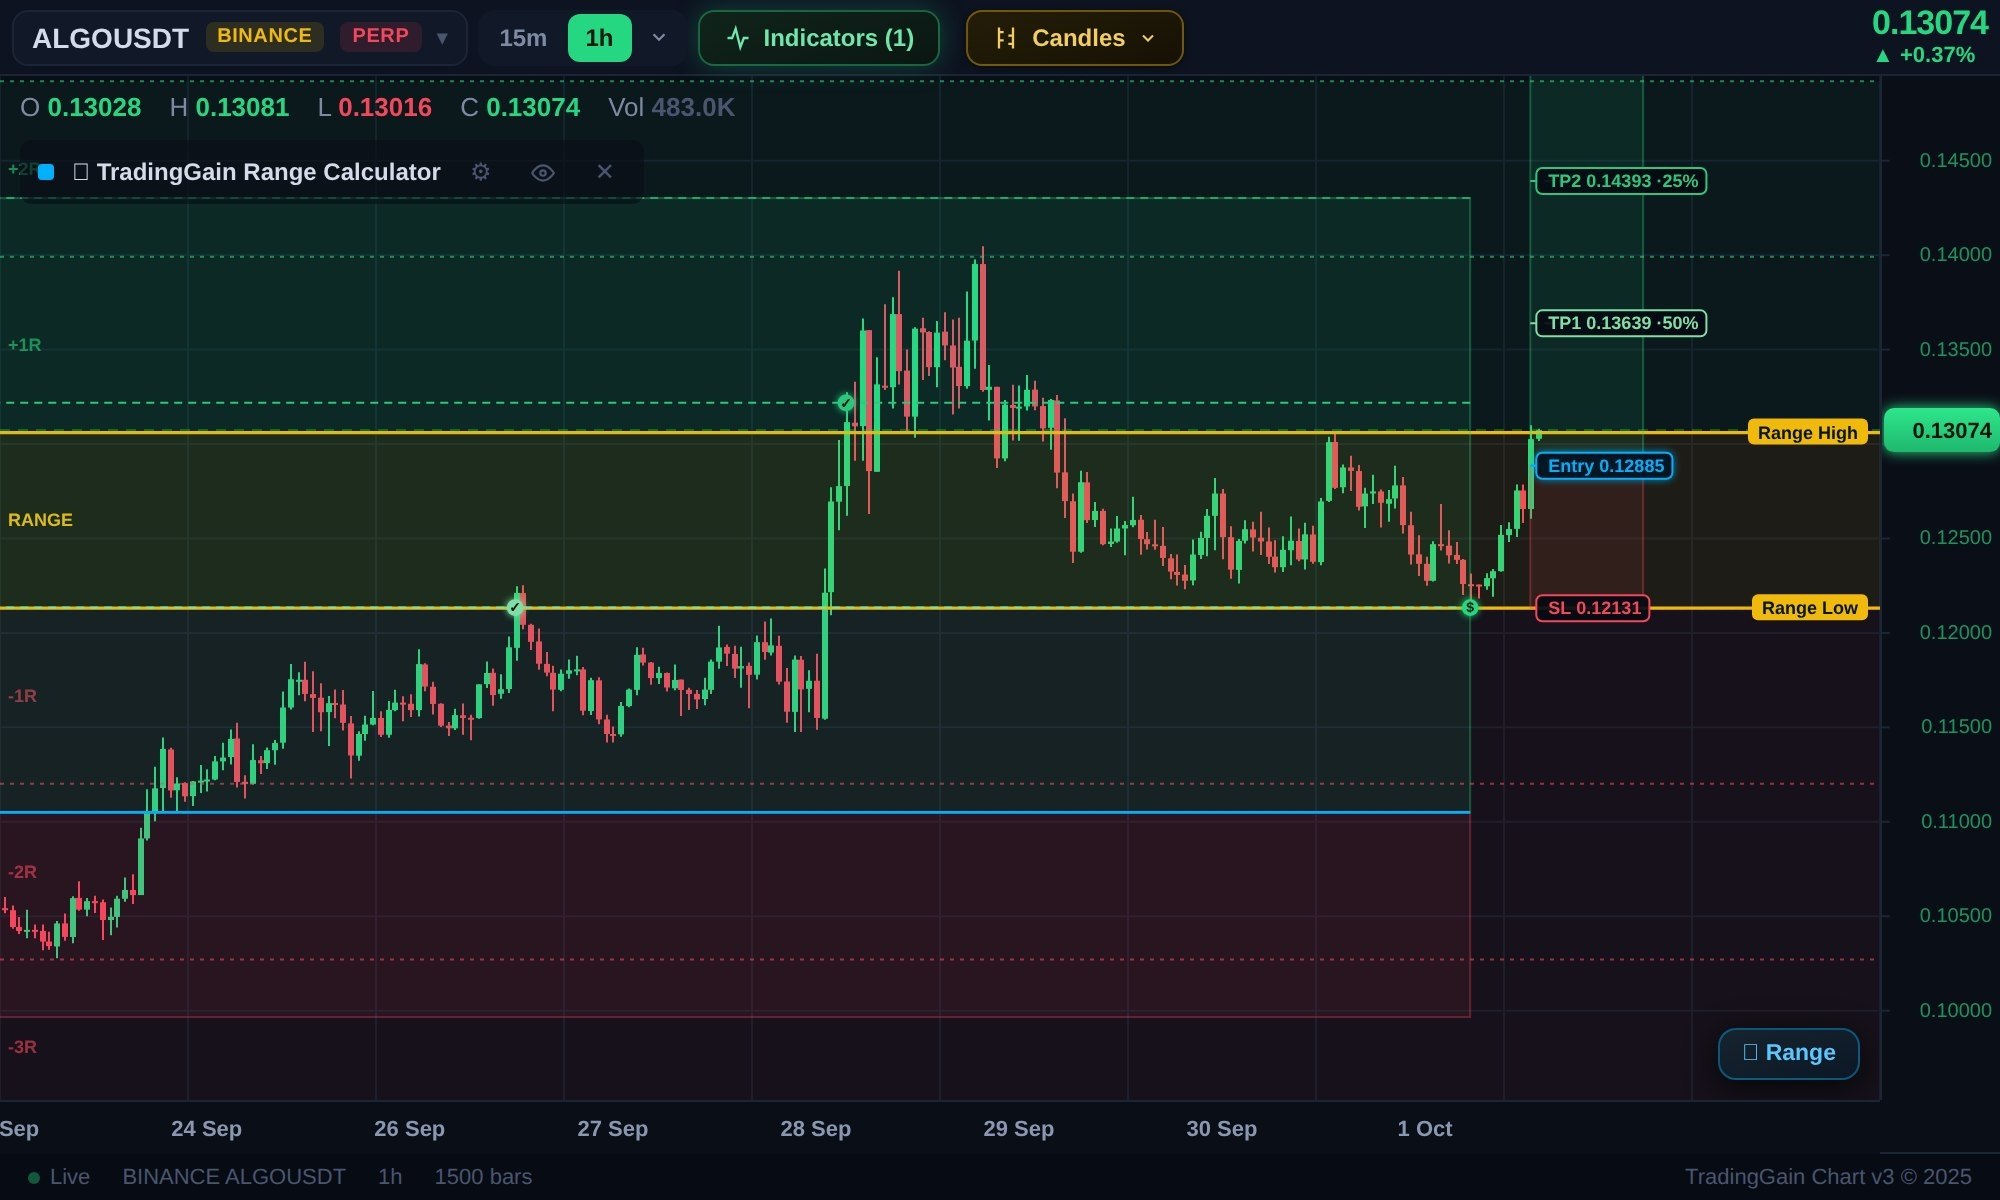Click the Range High label
The image size is (2000, 1200).
click(1807, 432)
